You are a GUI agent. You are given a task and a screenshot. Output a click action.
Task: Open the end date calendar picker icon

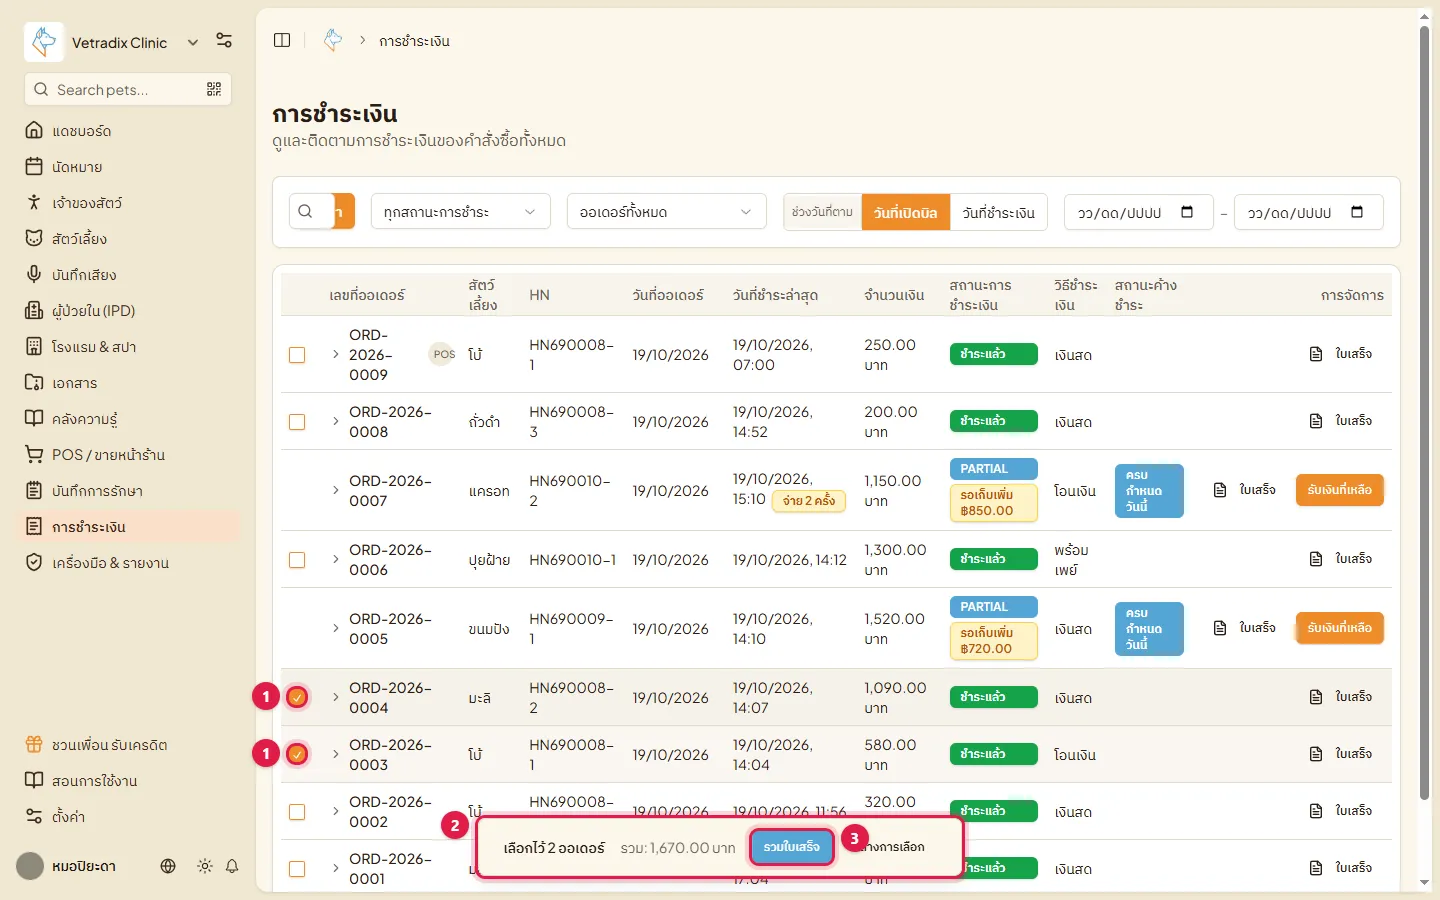coord(1357,212)
